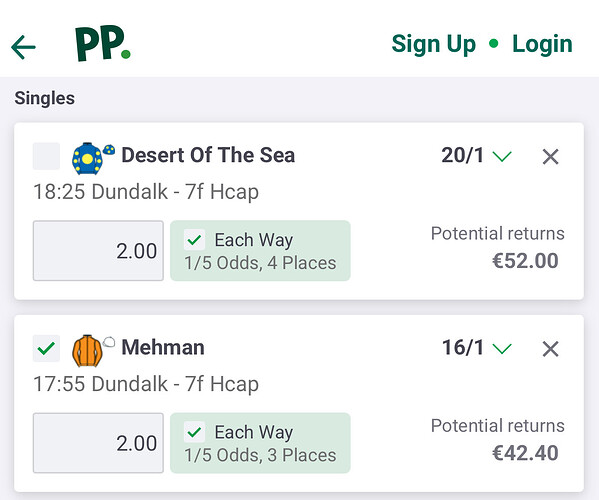Expand the 20/1 odds dropdown
The width and height of the screenshot is (599, 500).
502,156
